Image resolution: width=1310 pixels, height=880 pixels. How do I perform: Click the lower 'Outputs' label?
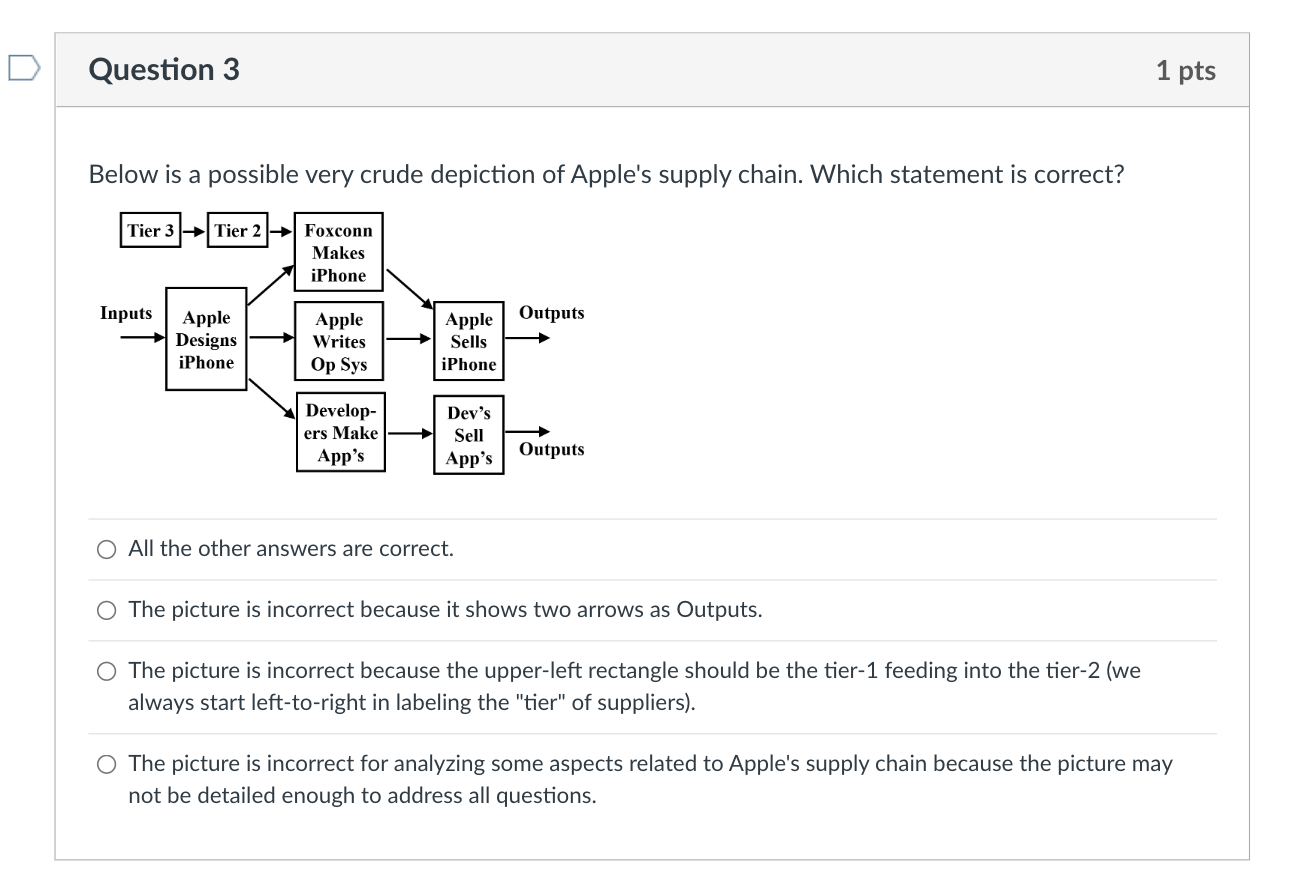click(x=550, y=449)
